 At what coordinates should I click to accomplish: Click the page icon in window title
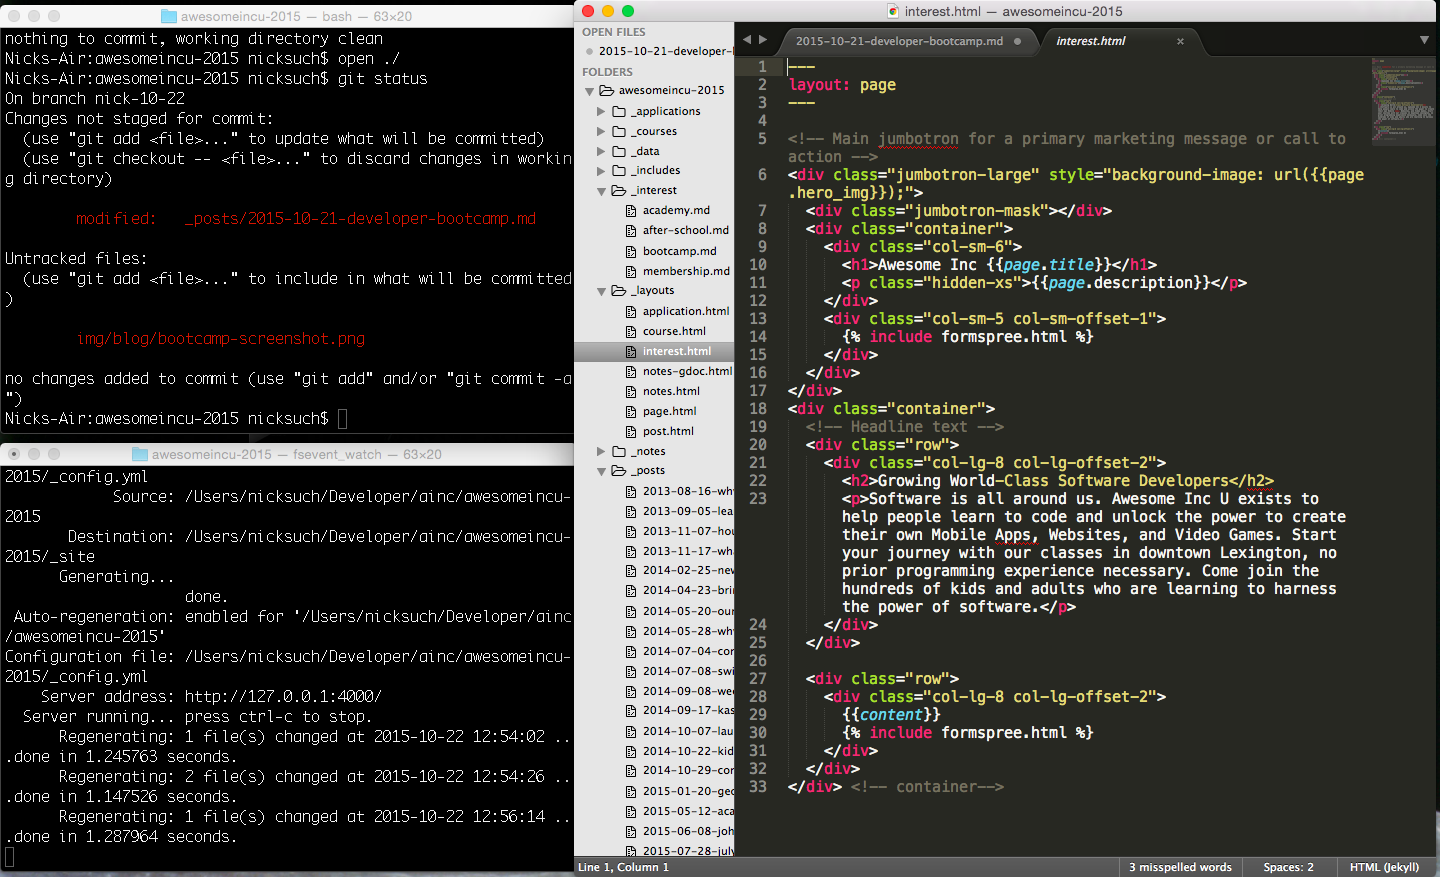[x=893, y=11]
